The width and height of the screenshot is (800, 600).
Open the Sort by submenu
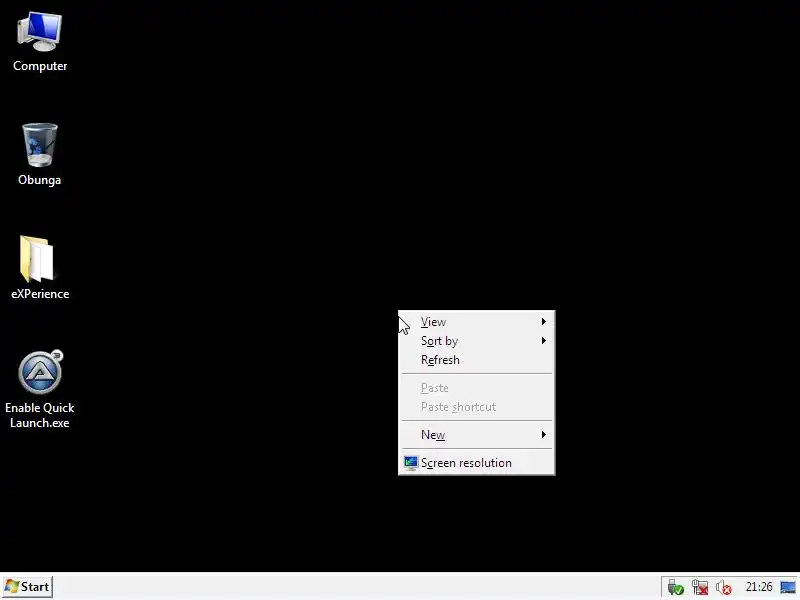[477, 341]
